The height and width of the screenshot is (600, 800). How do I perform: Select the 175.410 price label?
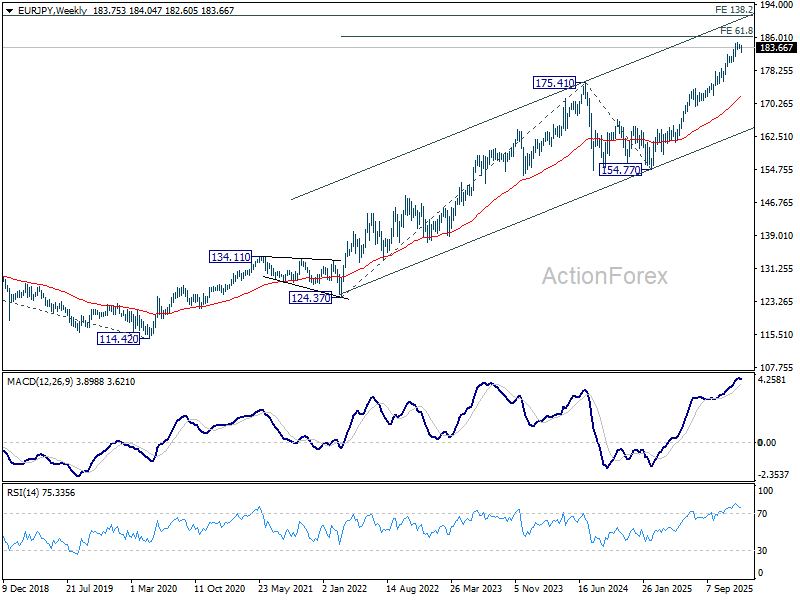pos(555,83)
